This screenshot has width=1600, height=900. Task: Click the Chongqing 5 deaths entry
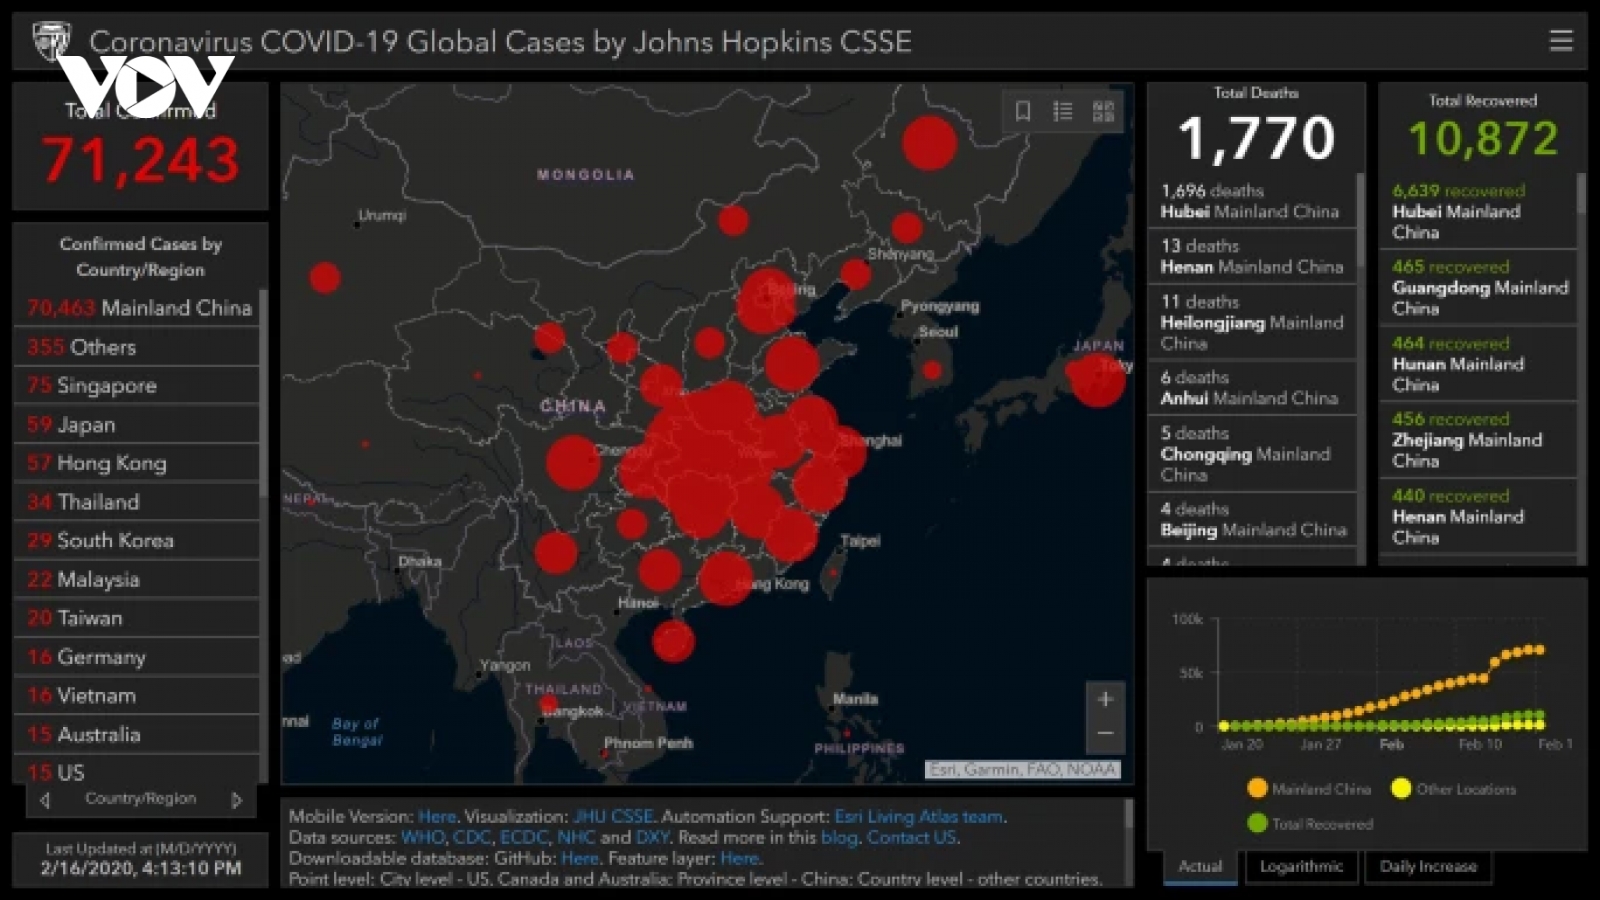tap(1252, 453)
